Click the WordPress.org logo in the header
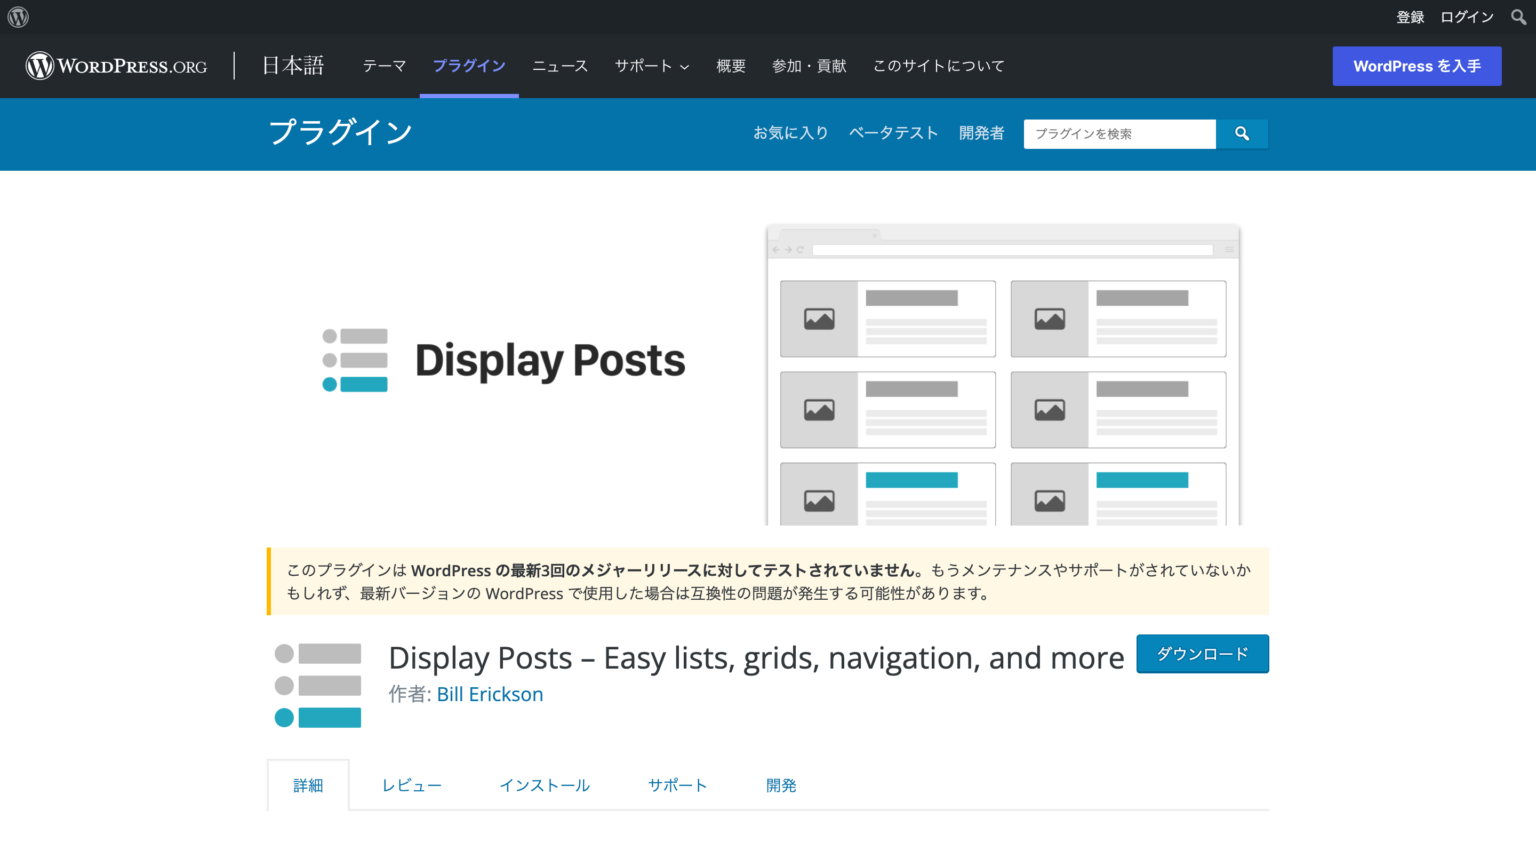 pos(114,66)
